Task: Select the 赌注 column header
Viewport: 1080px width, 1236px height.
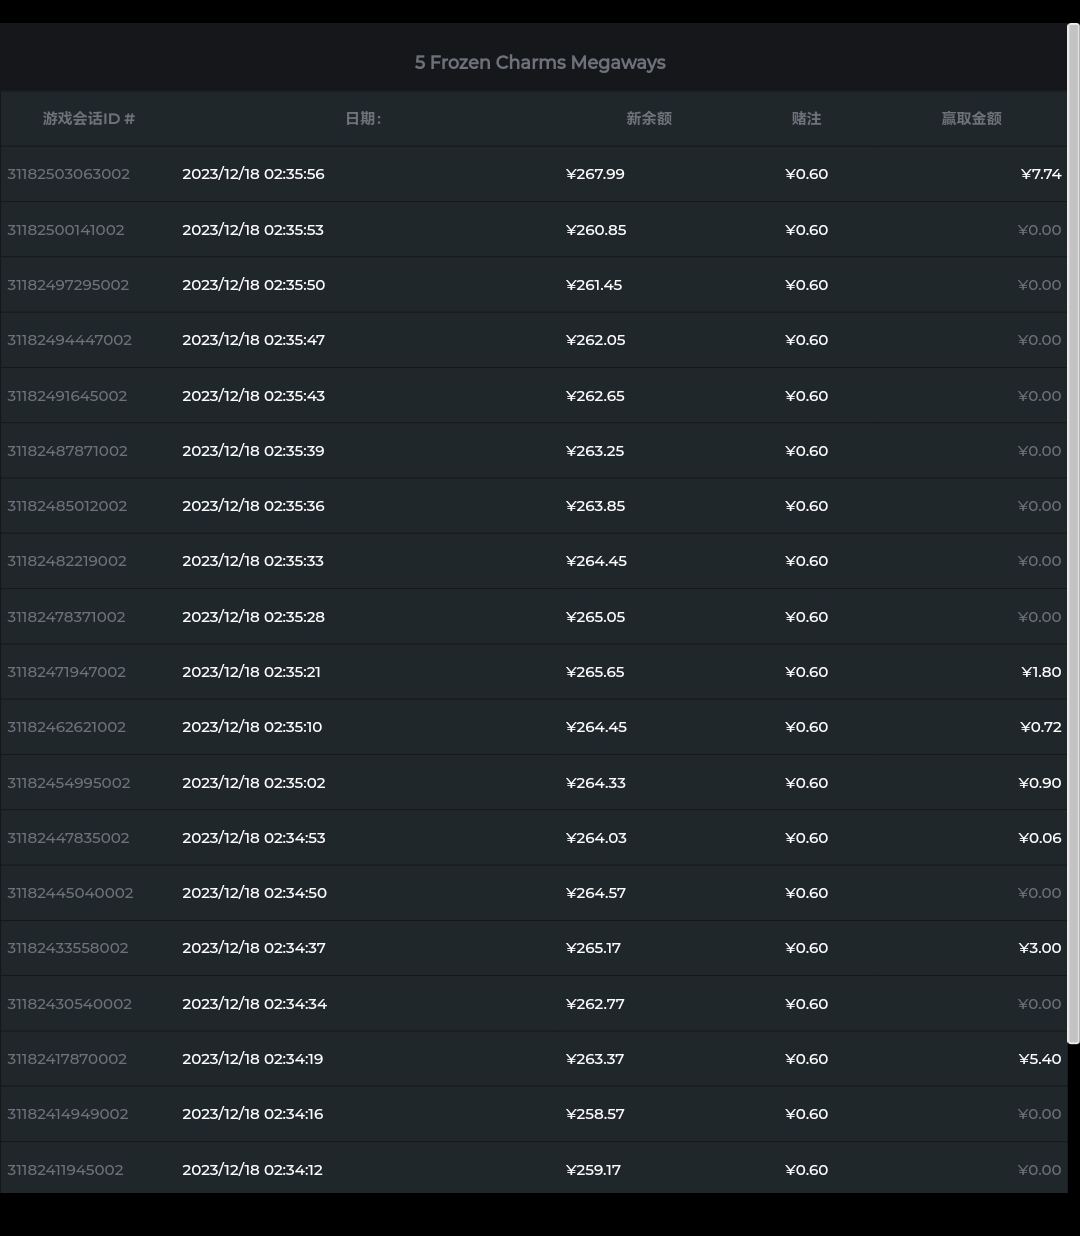Action: coord(806,118)
